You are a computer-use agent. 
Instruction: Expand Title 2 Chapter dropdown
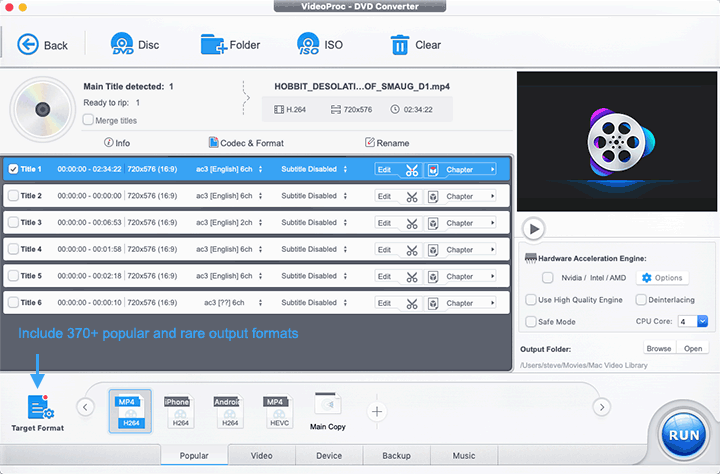pos(492,196)
